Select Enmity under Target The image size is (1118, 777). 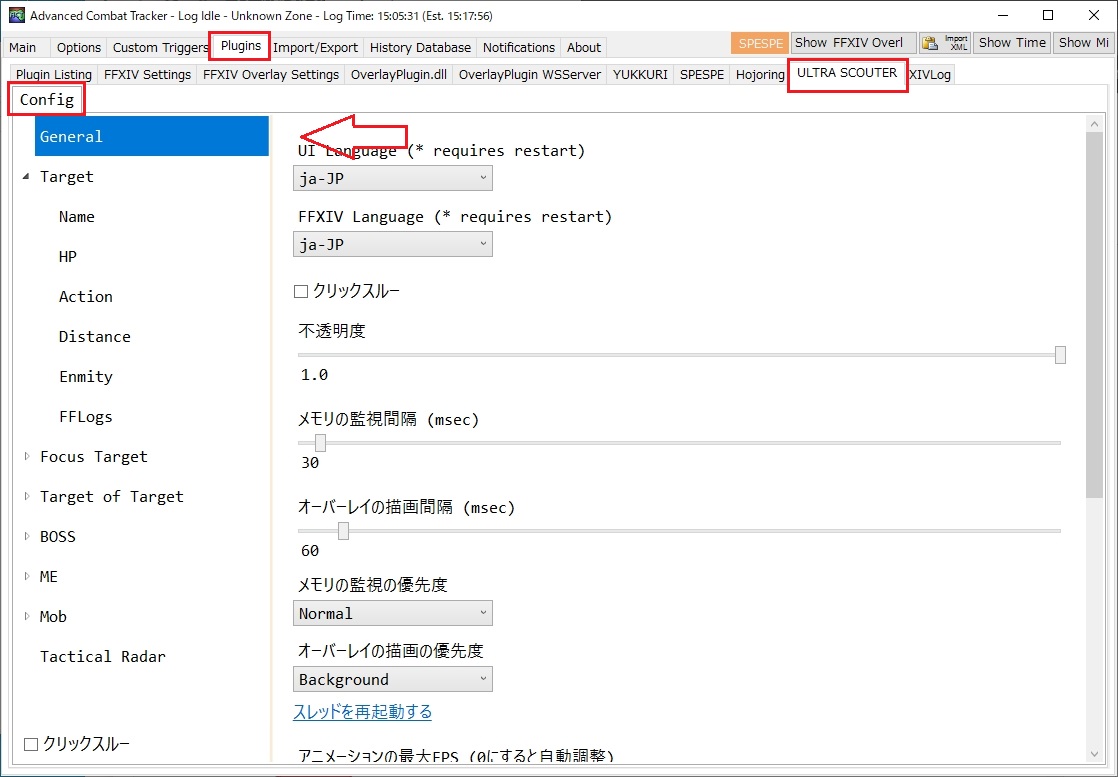pos(86,376)
